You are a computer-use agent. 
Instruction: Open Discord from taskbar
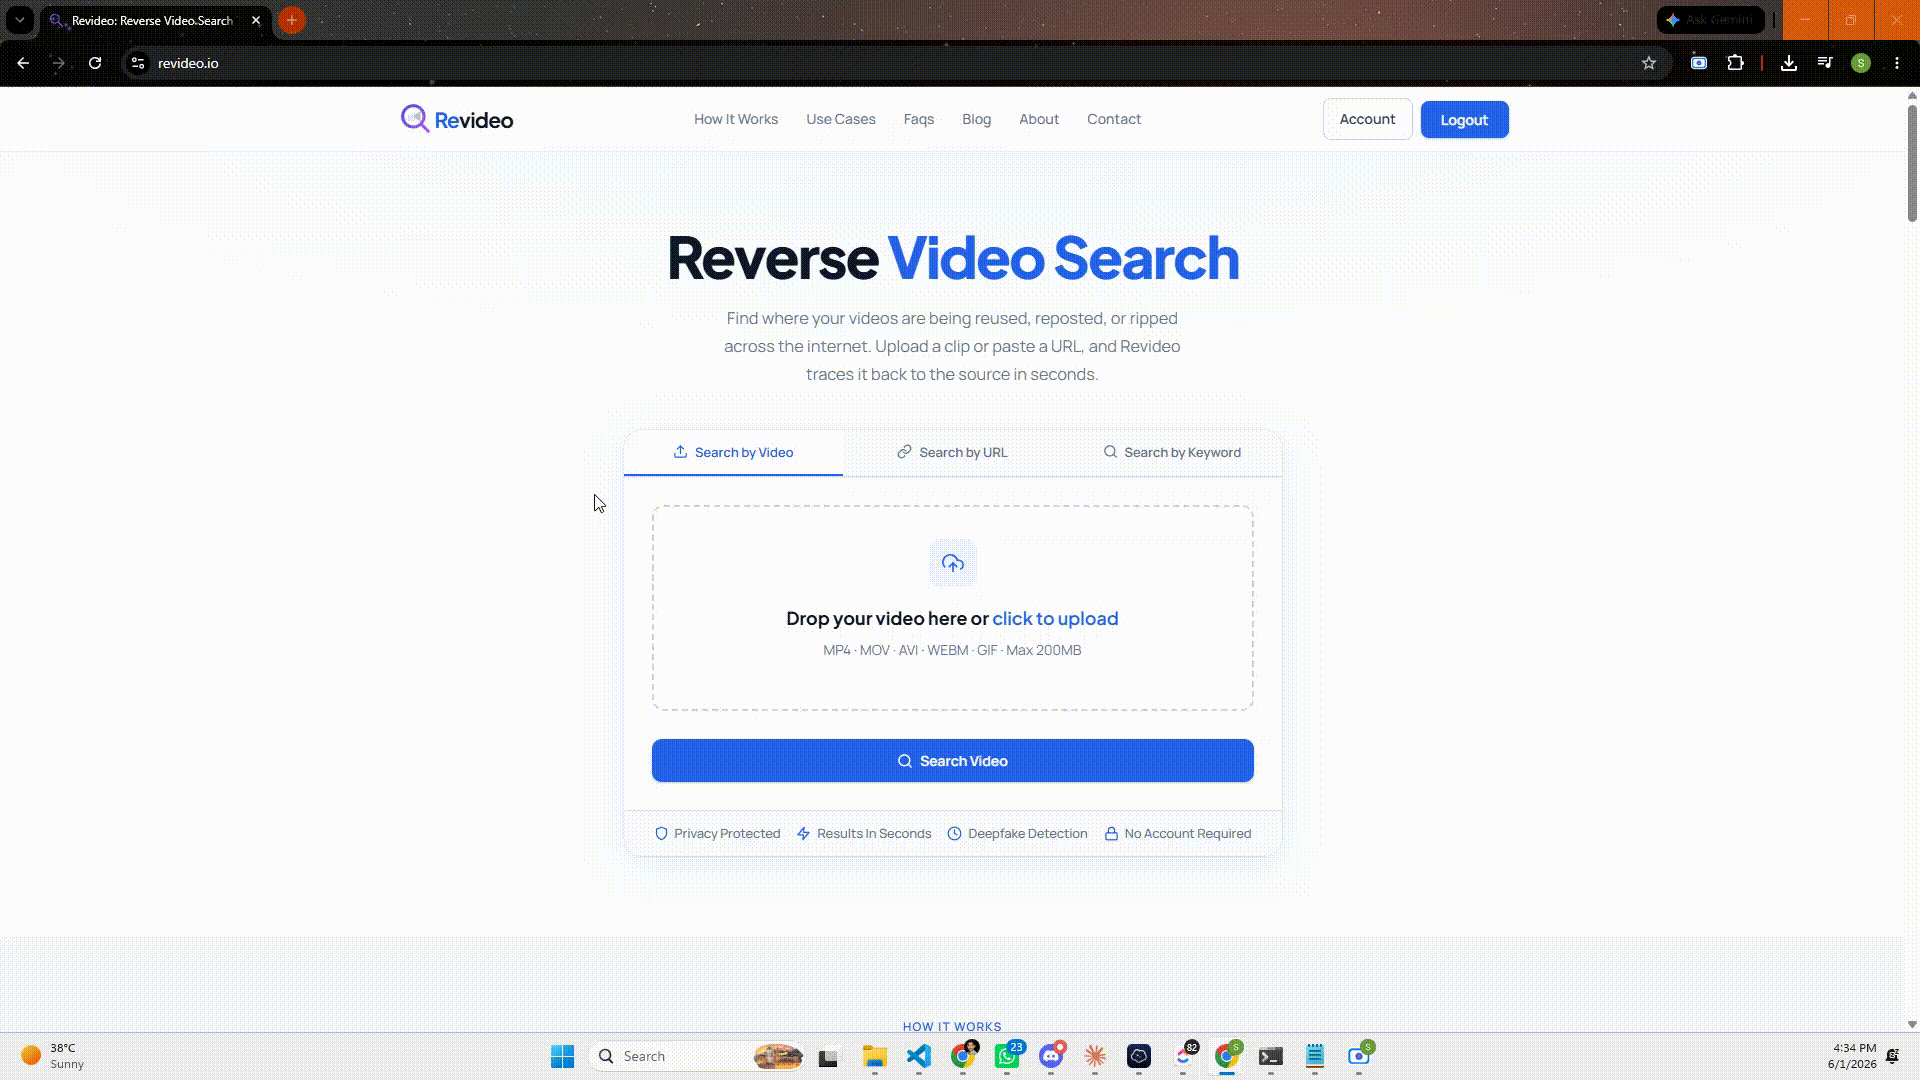point(1051,1056)
